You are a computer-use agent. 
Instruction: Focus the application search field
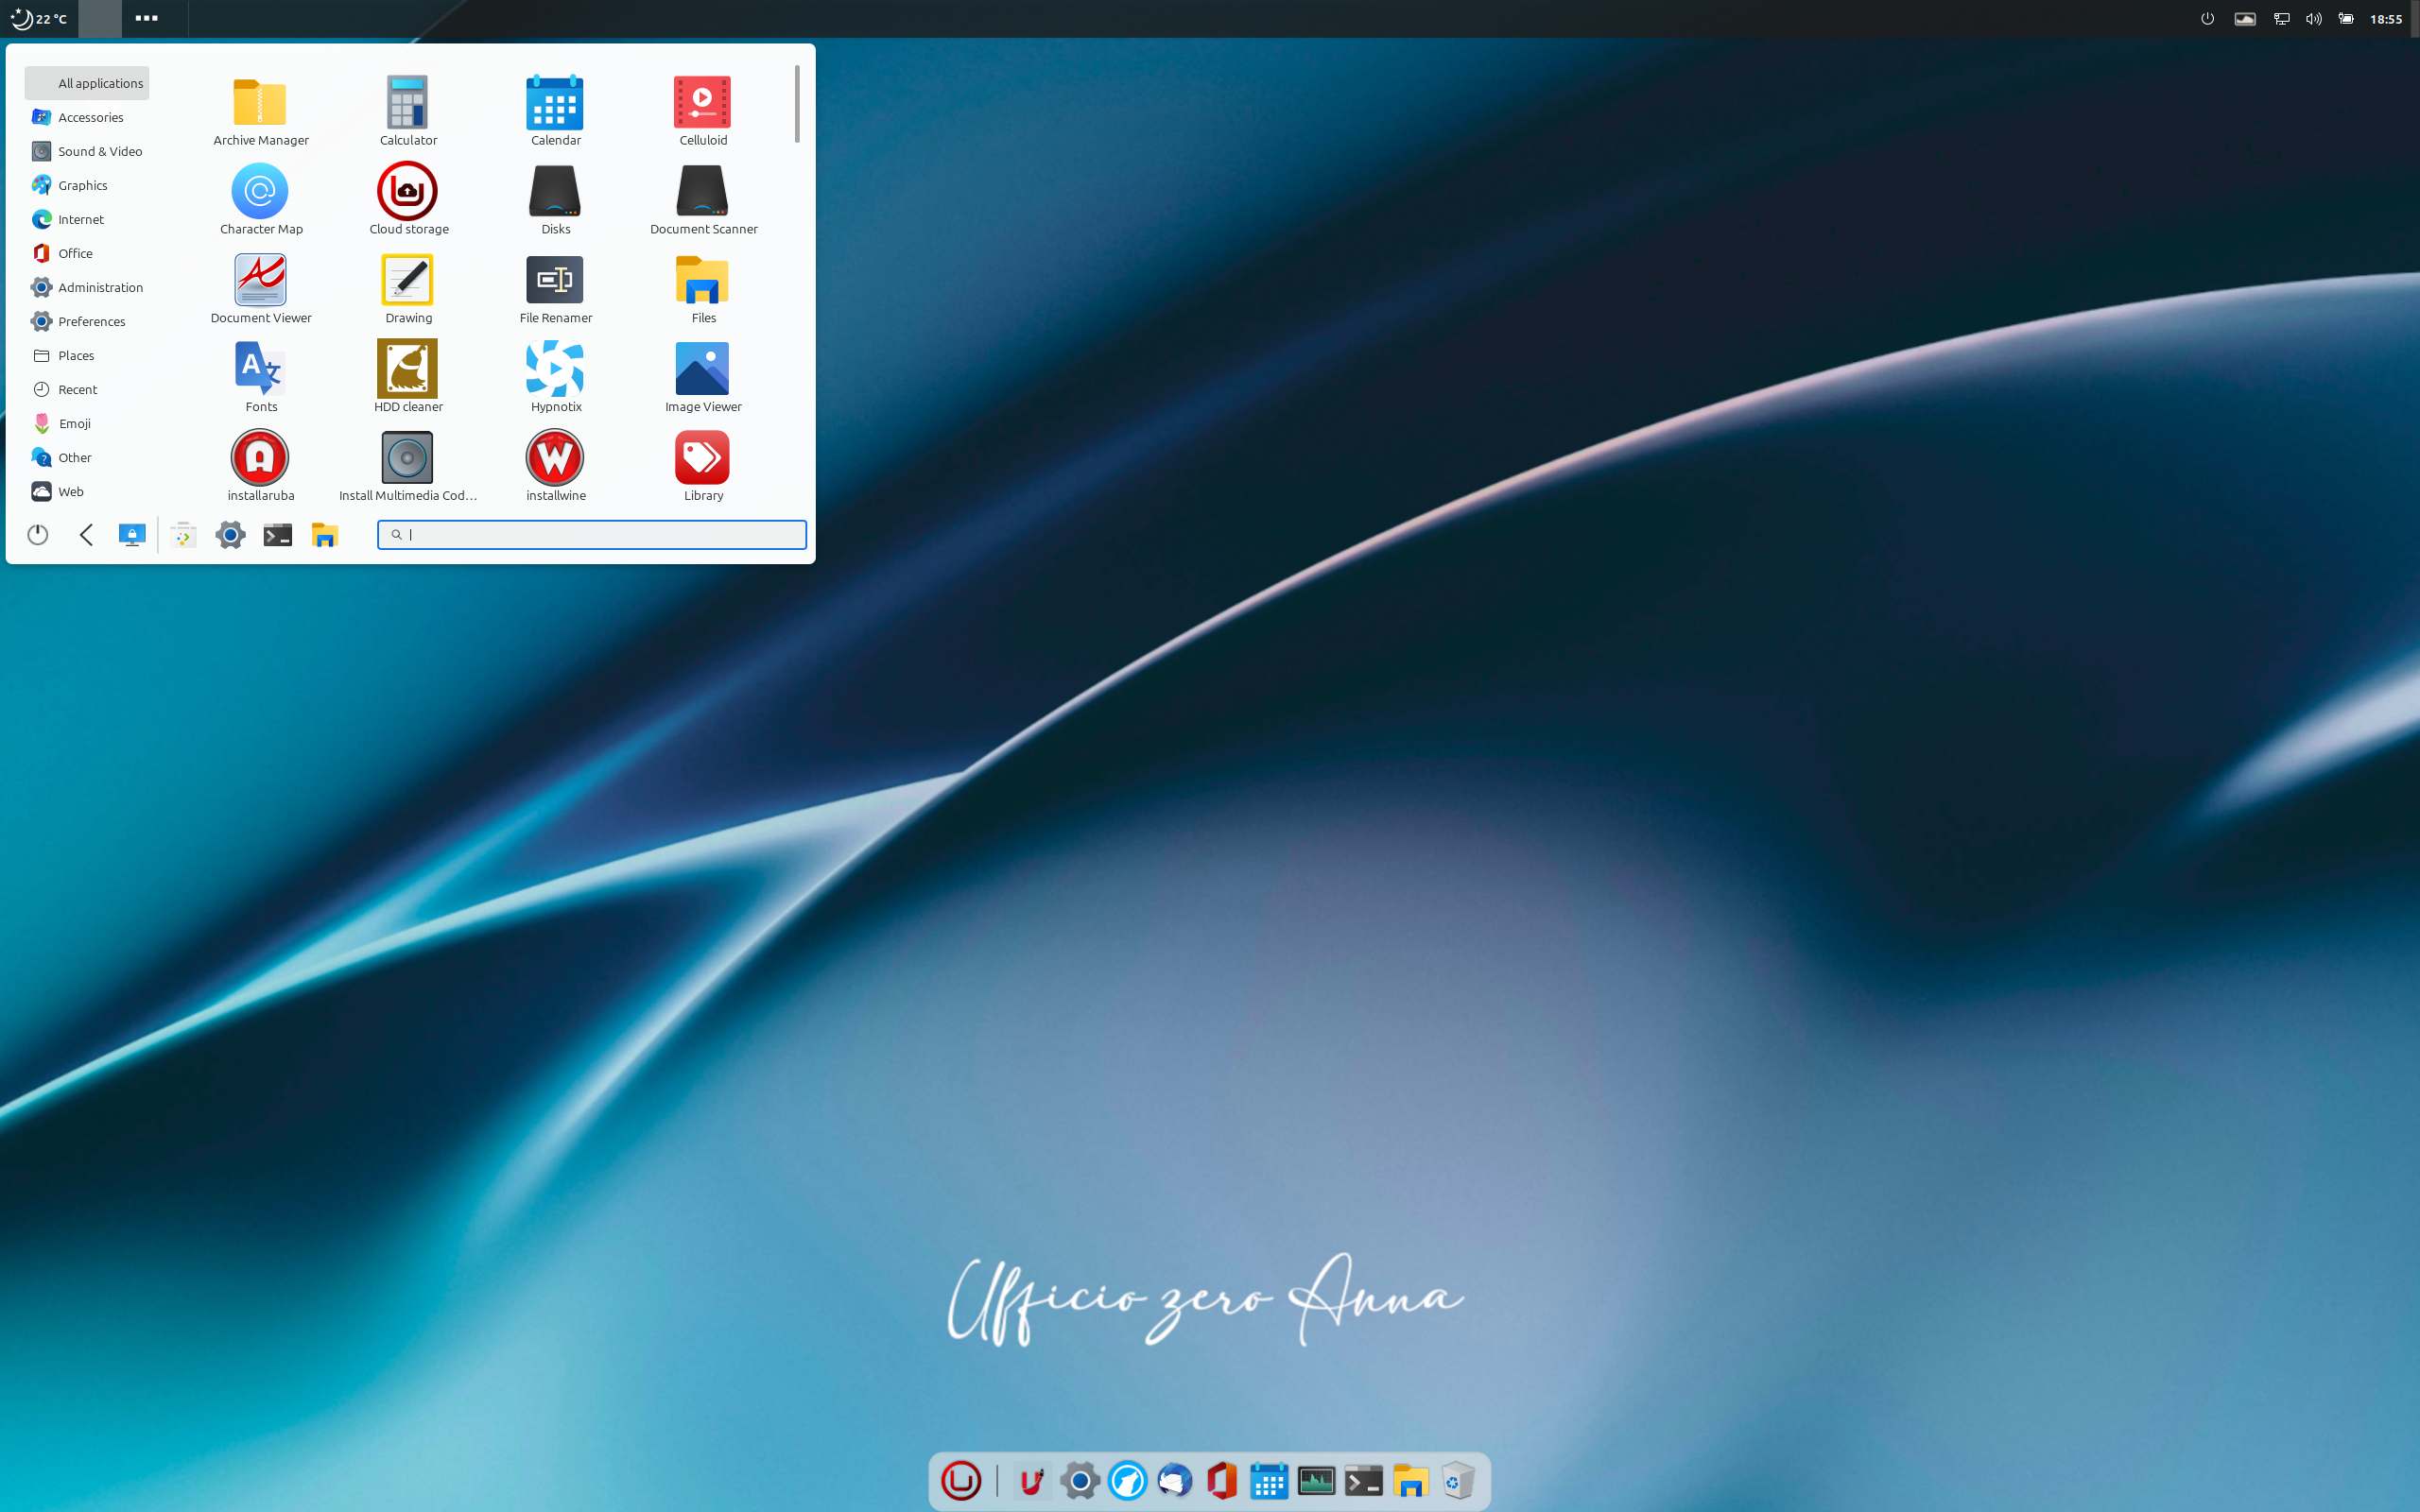592,534
